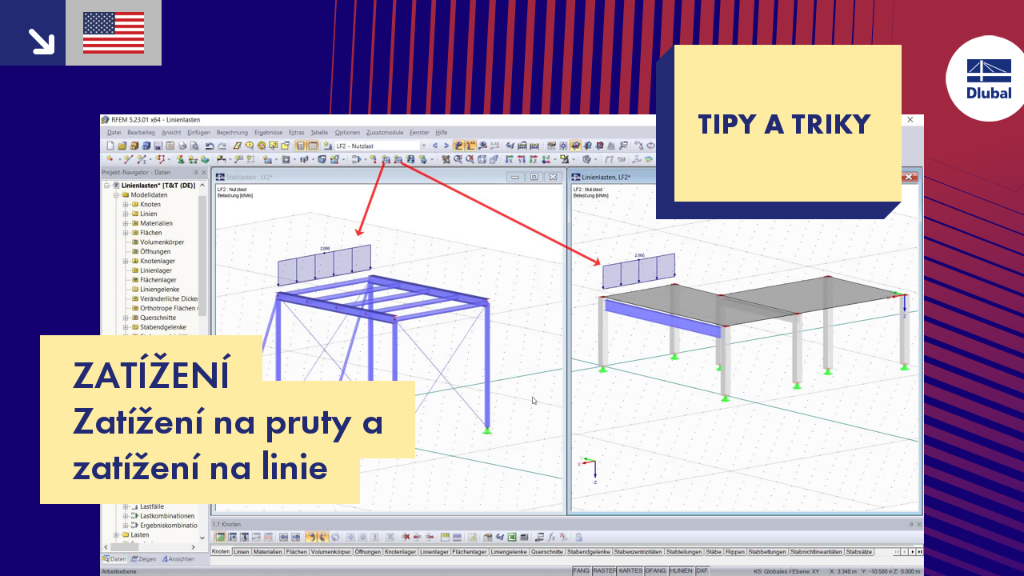Switch to Zeigen tab in navigator
1024x576 pixels.
[x=144, y=559]
